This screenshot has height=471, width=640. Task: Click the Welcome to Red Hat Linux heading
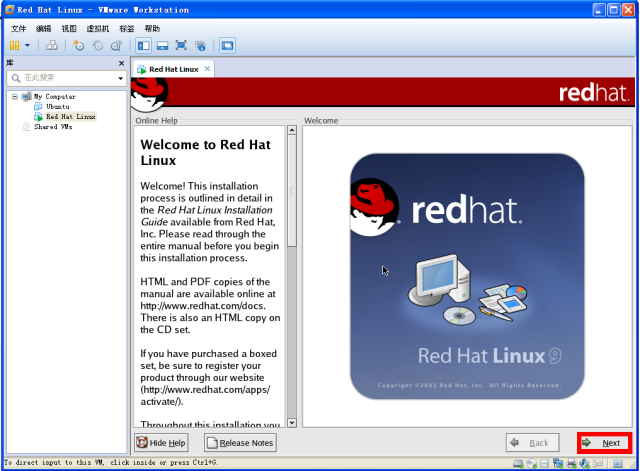205,152
